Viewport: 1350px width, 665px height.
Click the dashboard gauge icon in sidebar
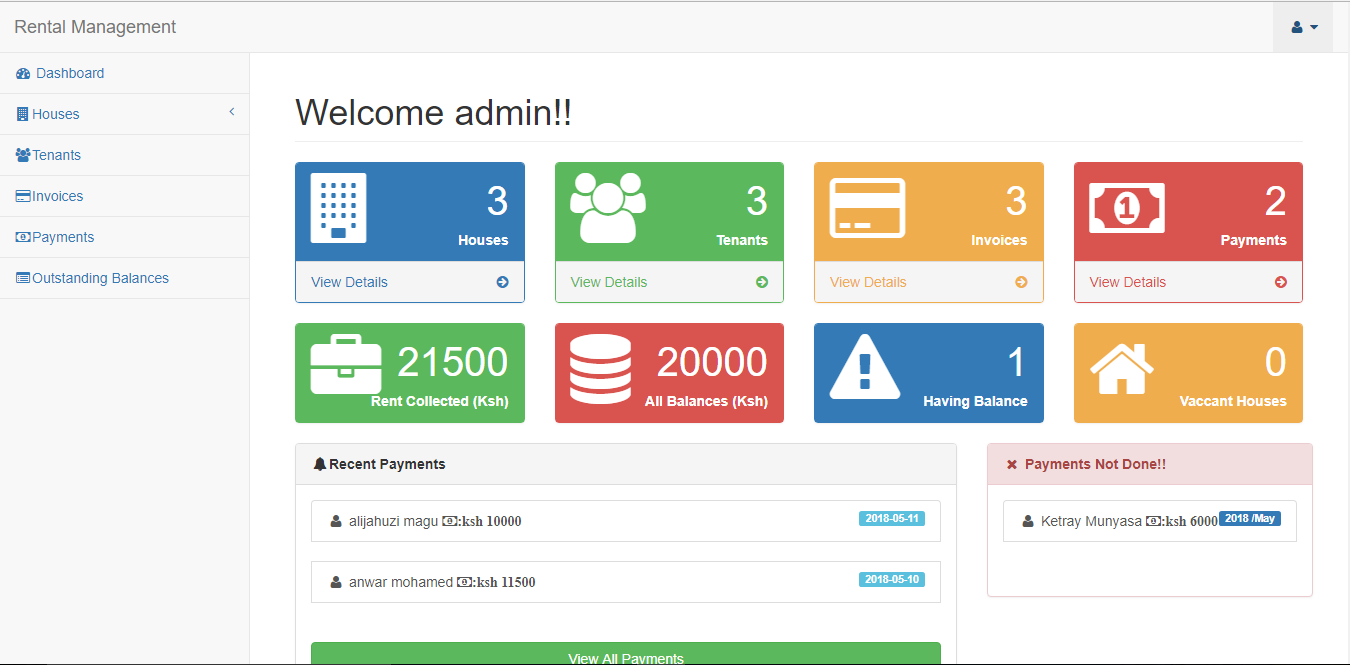tap(23, 74)
